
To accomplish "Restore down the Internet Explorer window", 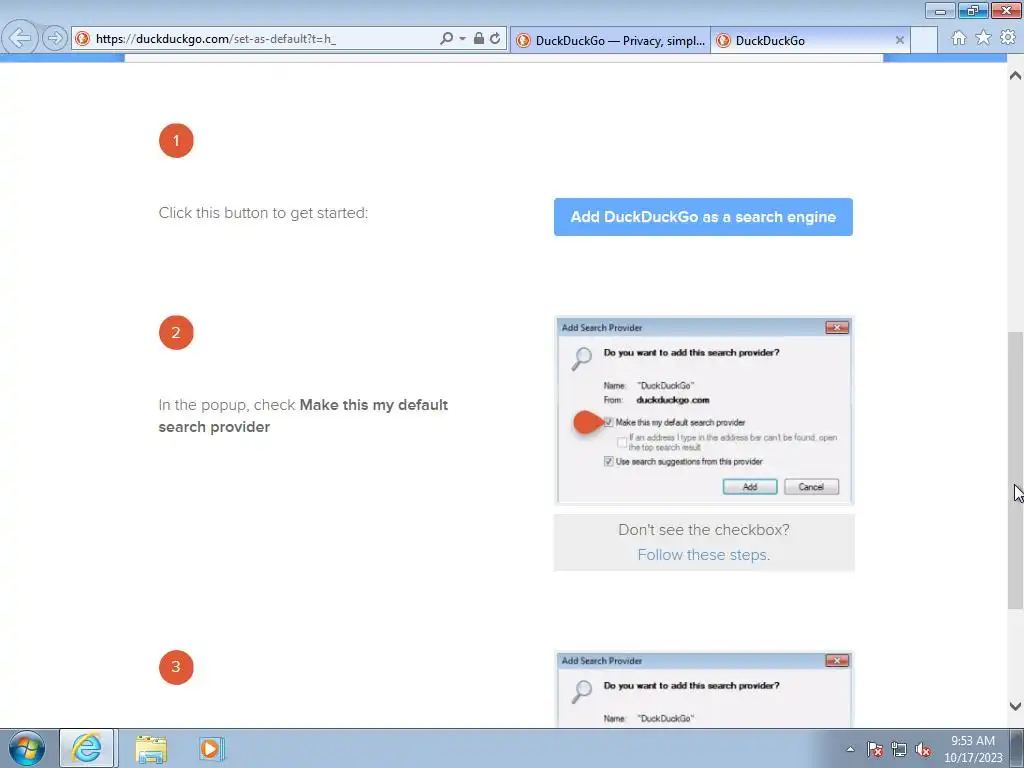I will [972, 10].
